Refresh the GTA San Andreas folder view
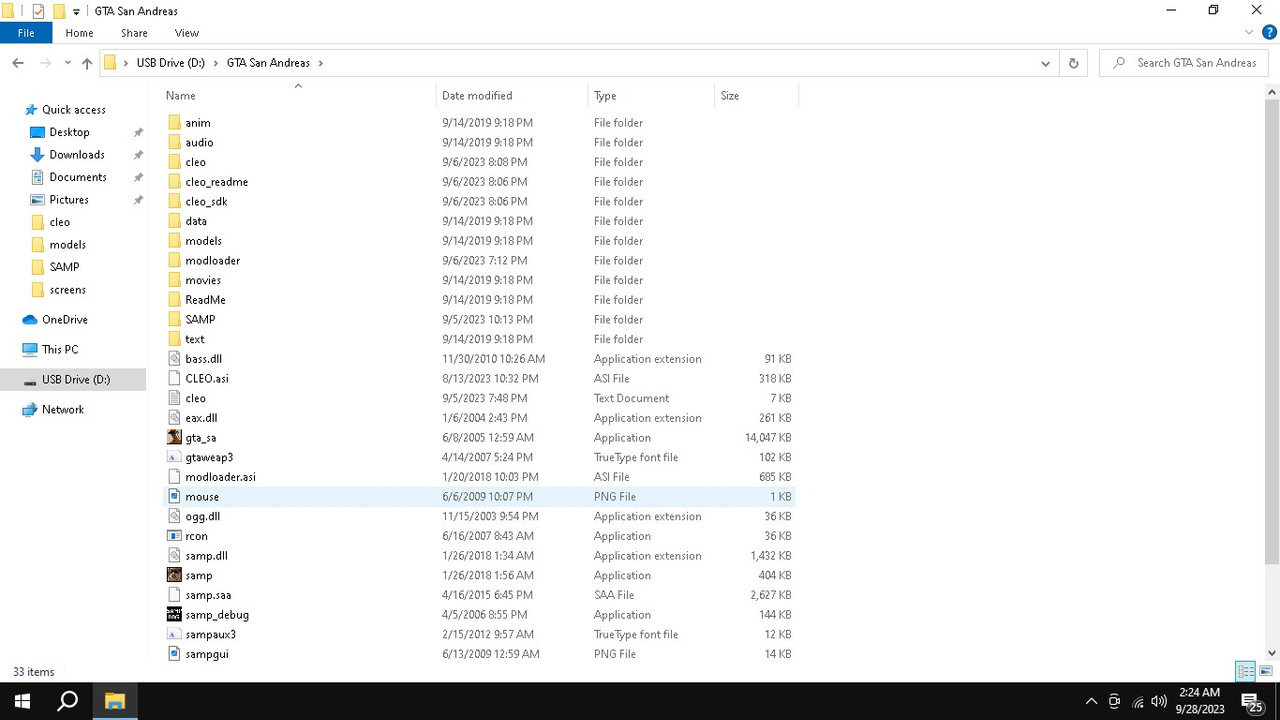Viewport: 1280px width, 720px height. [x=1073, y=63]
